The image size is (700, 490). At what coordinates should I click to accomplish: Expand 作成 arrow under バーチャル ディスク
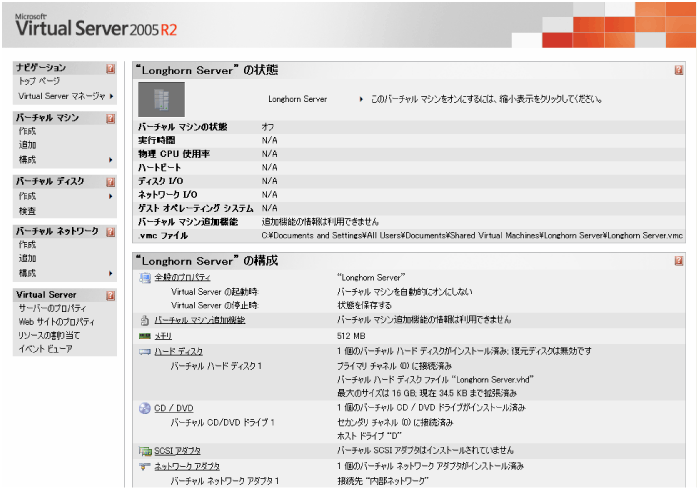click(x=111, y=196)
